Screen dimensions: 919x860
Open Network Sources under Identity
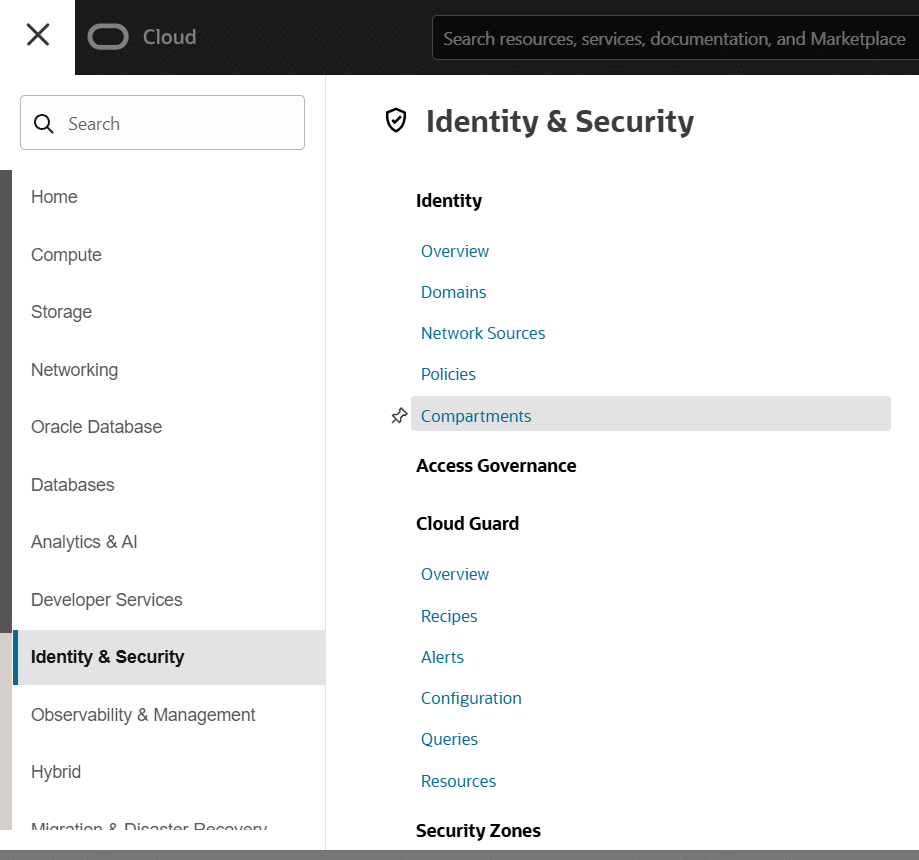coord(483,333)
